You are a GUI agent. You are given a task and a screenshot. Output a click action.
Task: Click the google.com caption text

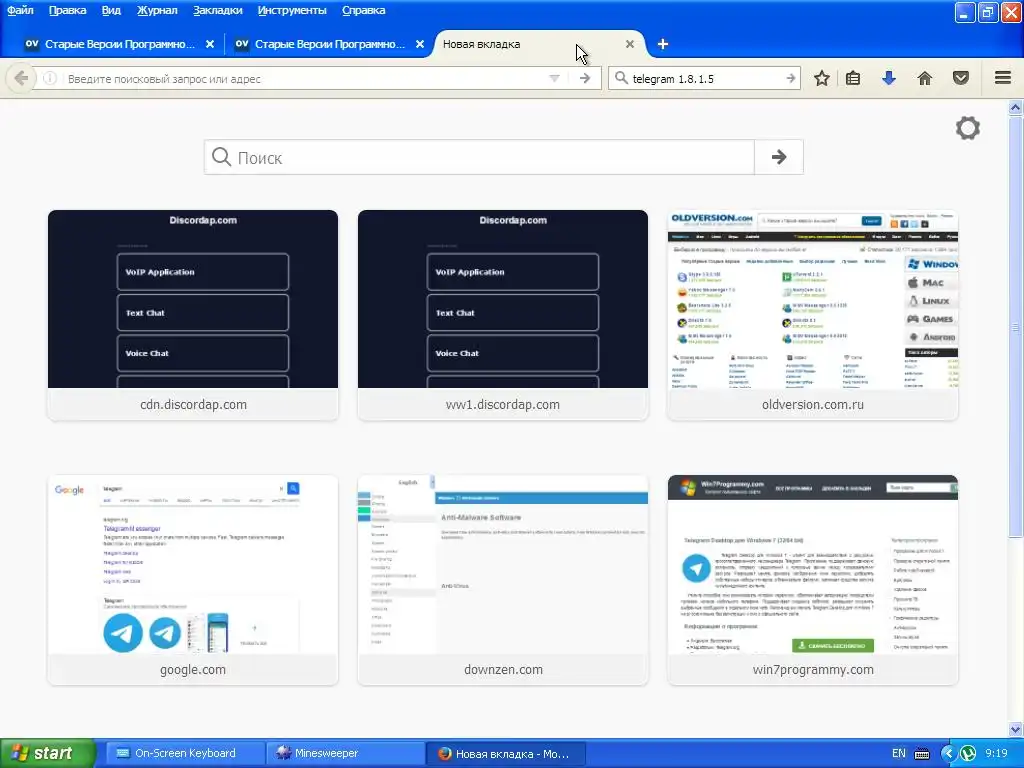193,669
